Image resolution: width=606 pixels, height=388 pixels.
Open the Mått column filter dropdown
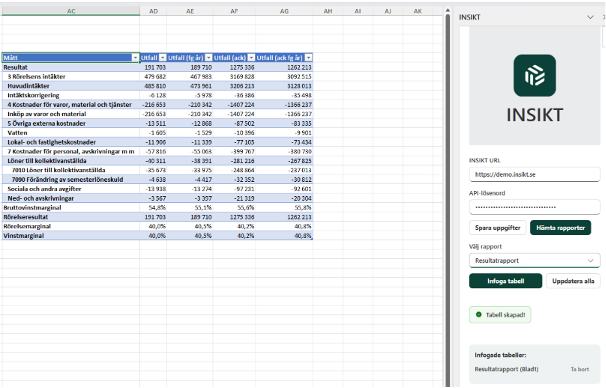[x=135, y=58]
